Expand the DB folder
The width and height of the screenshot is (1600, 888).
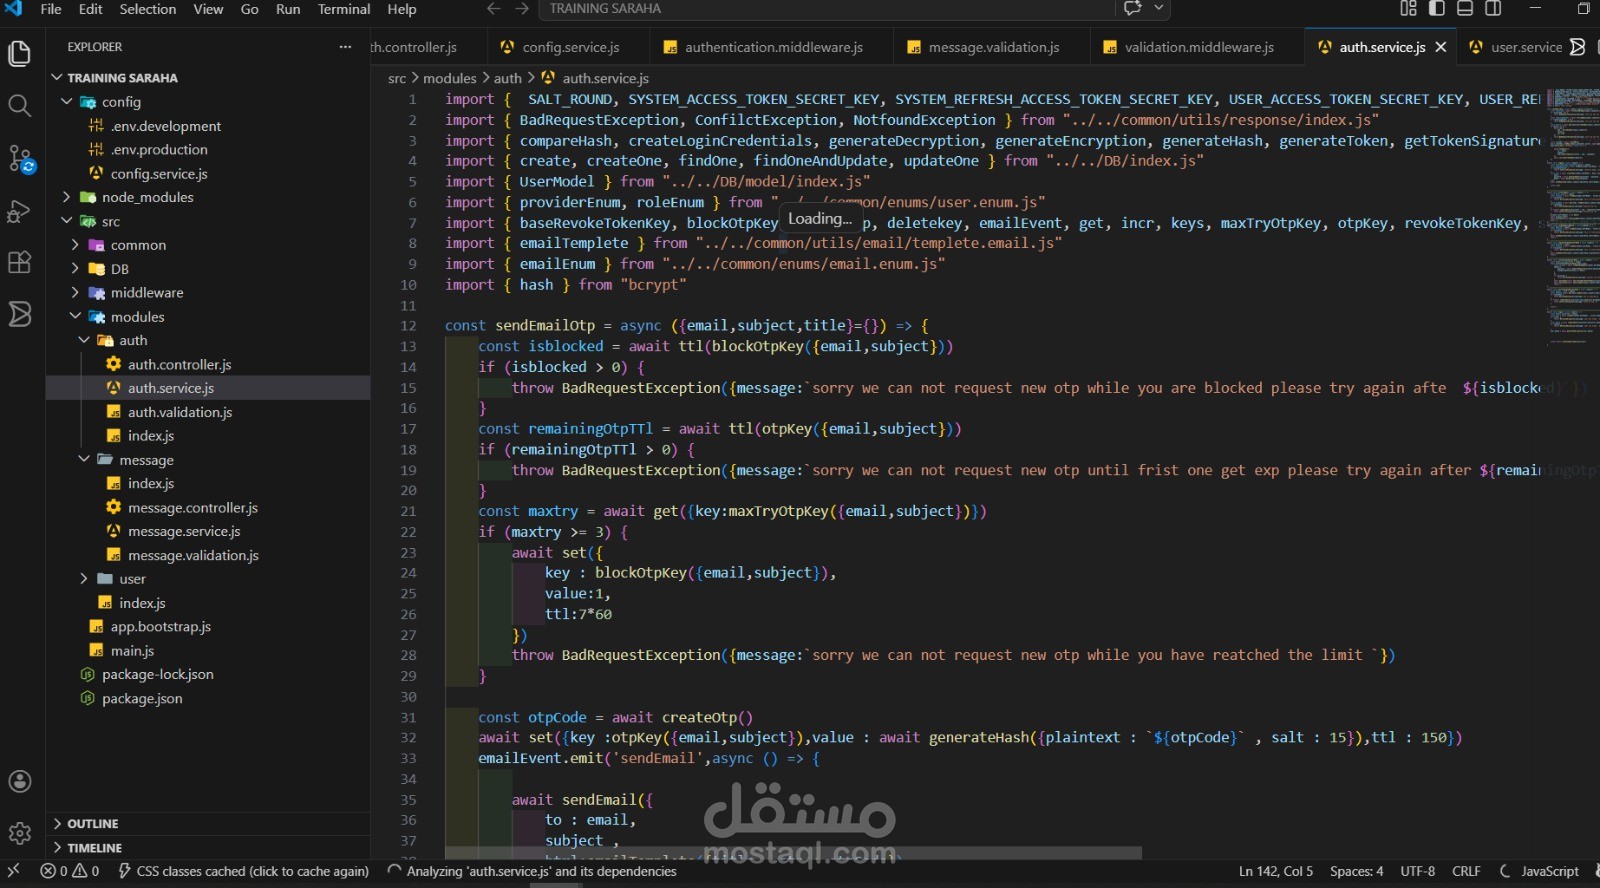click(75, 269)
